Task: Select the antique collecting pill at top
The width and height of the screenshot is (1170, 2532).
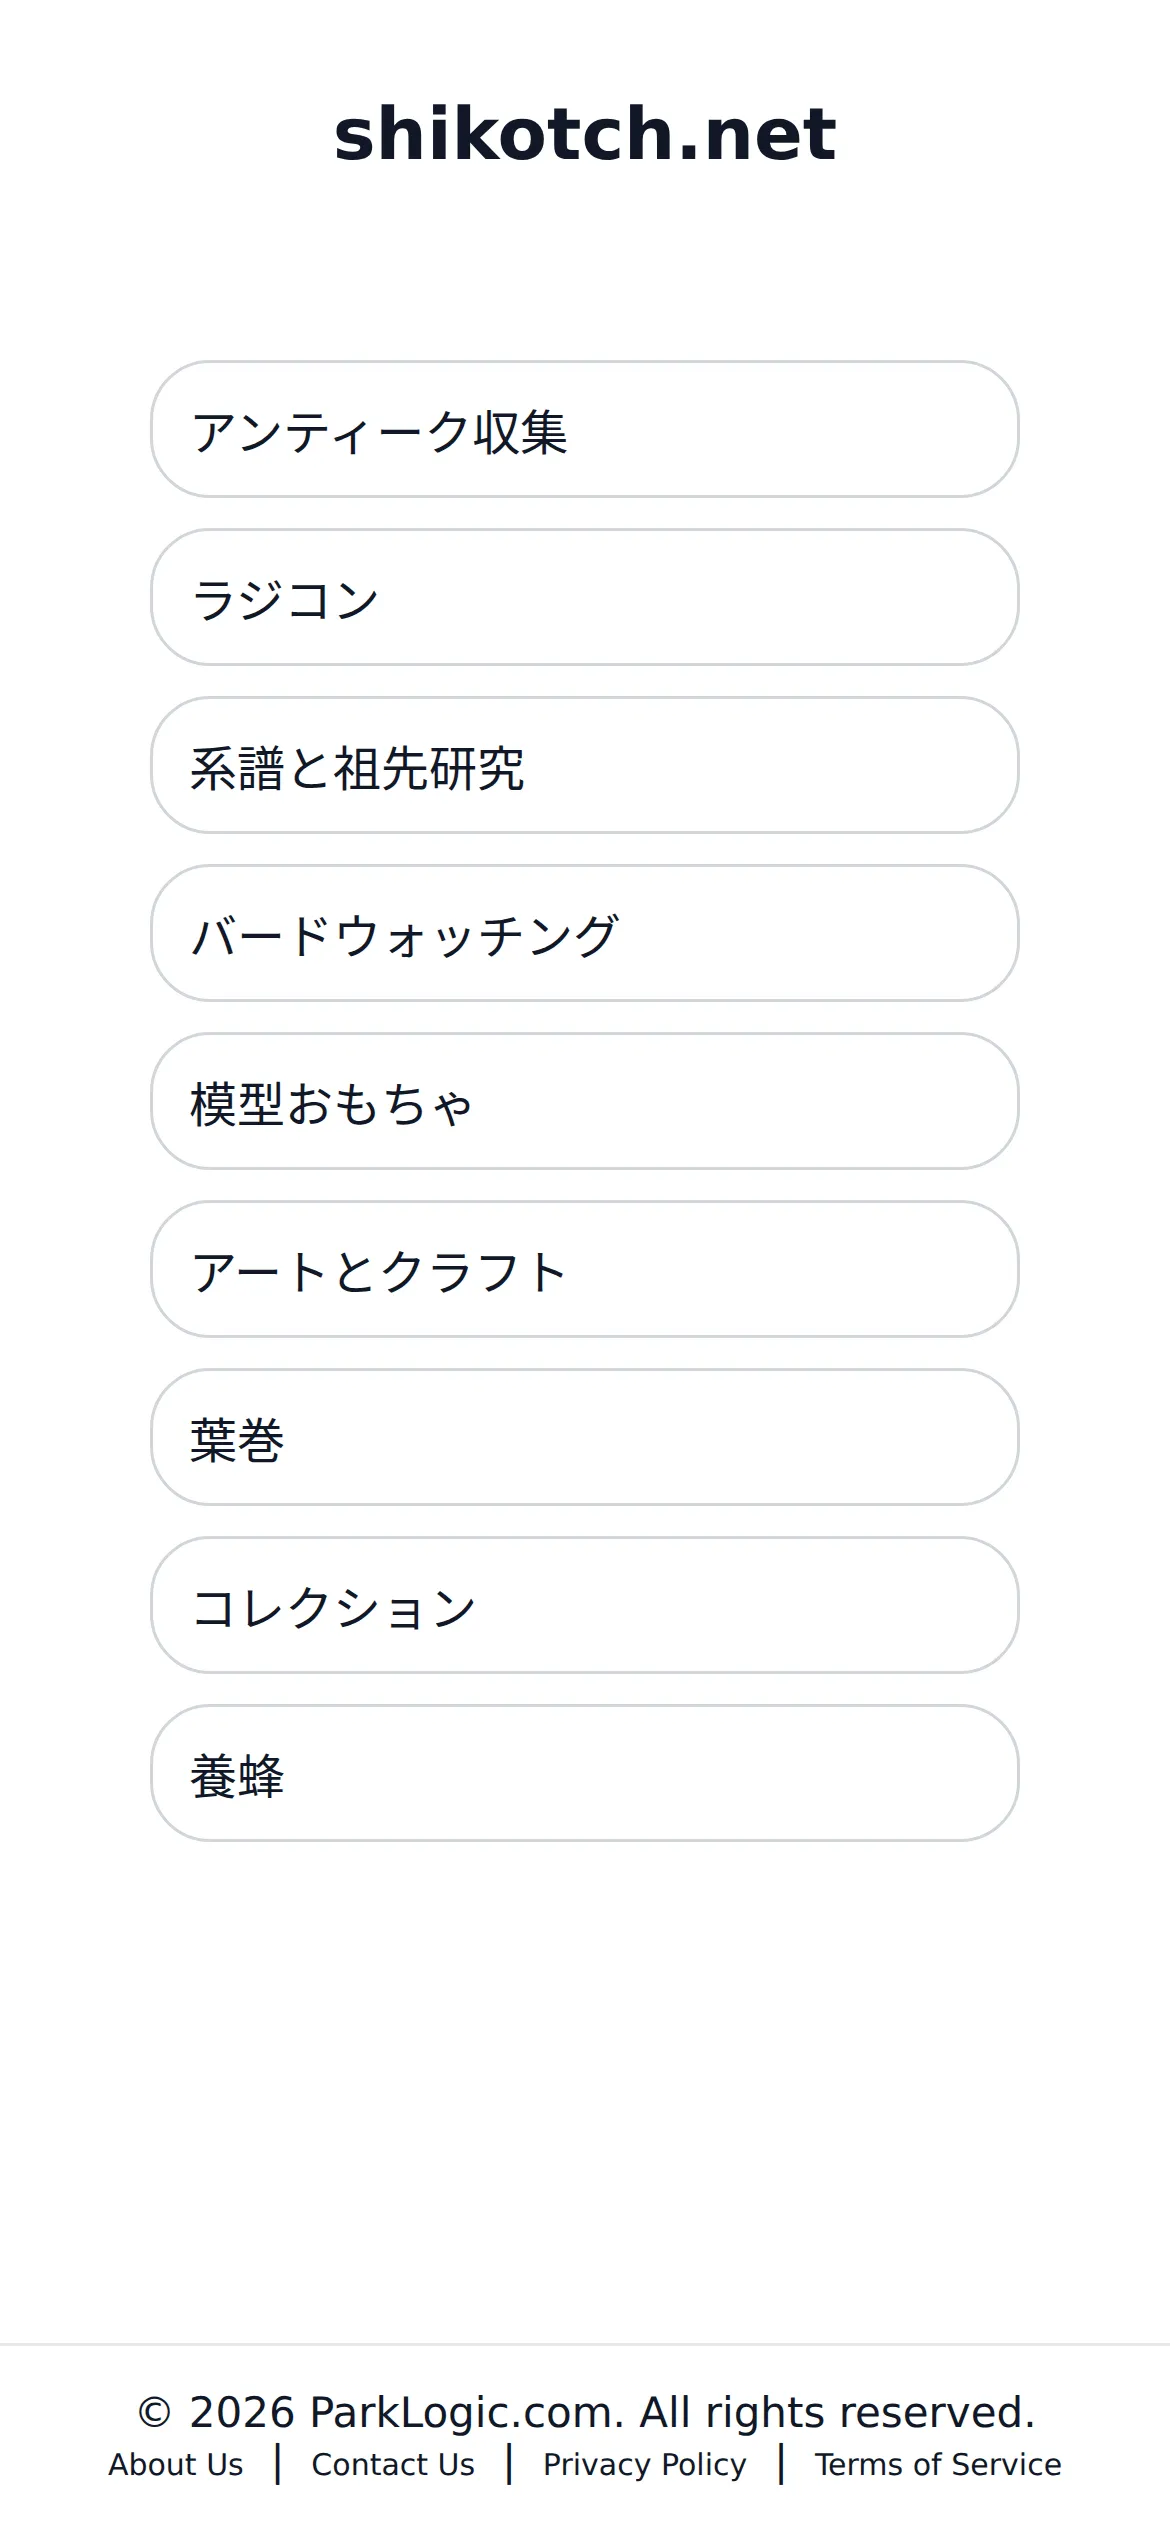Action: (585, 429)
